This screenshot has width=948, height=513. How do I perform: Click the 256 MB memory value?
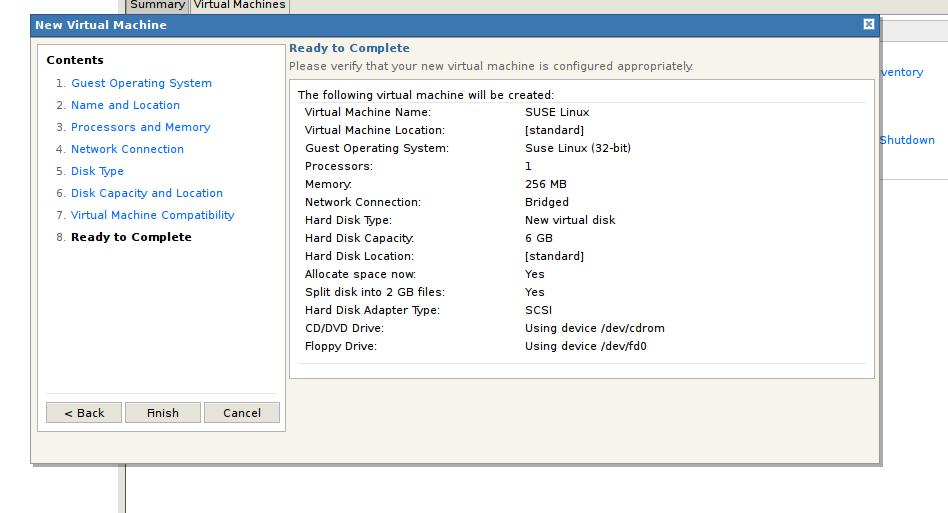click(545, 185)
